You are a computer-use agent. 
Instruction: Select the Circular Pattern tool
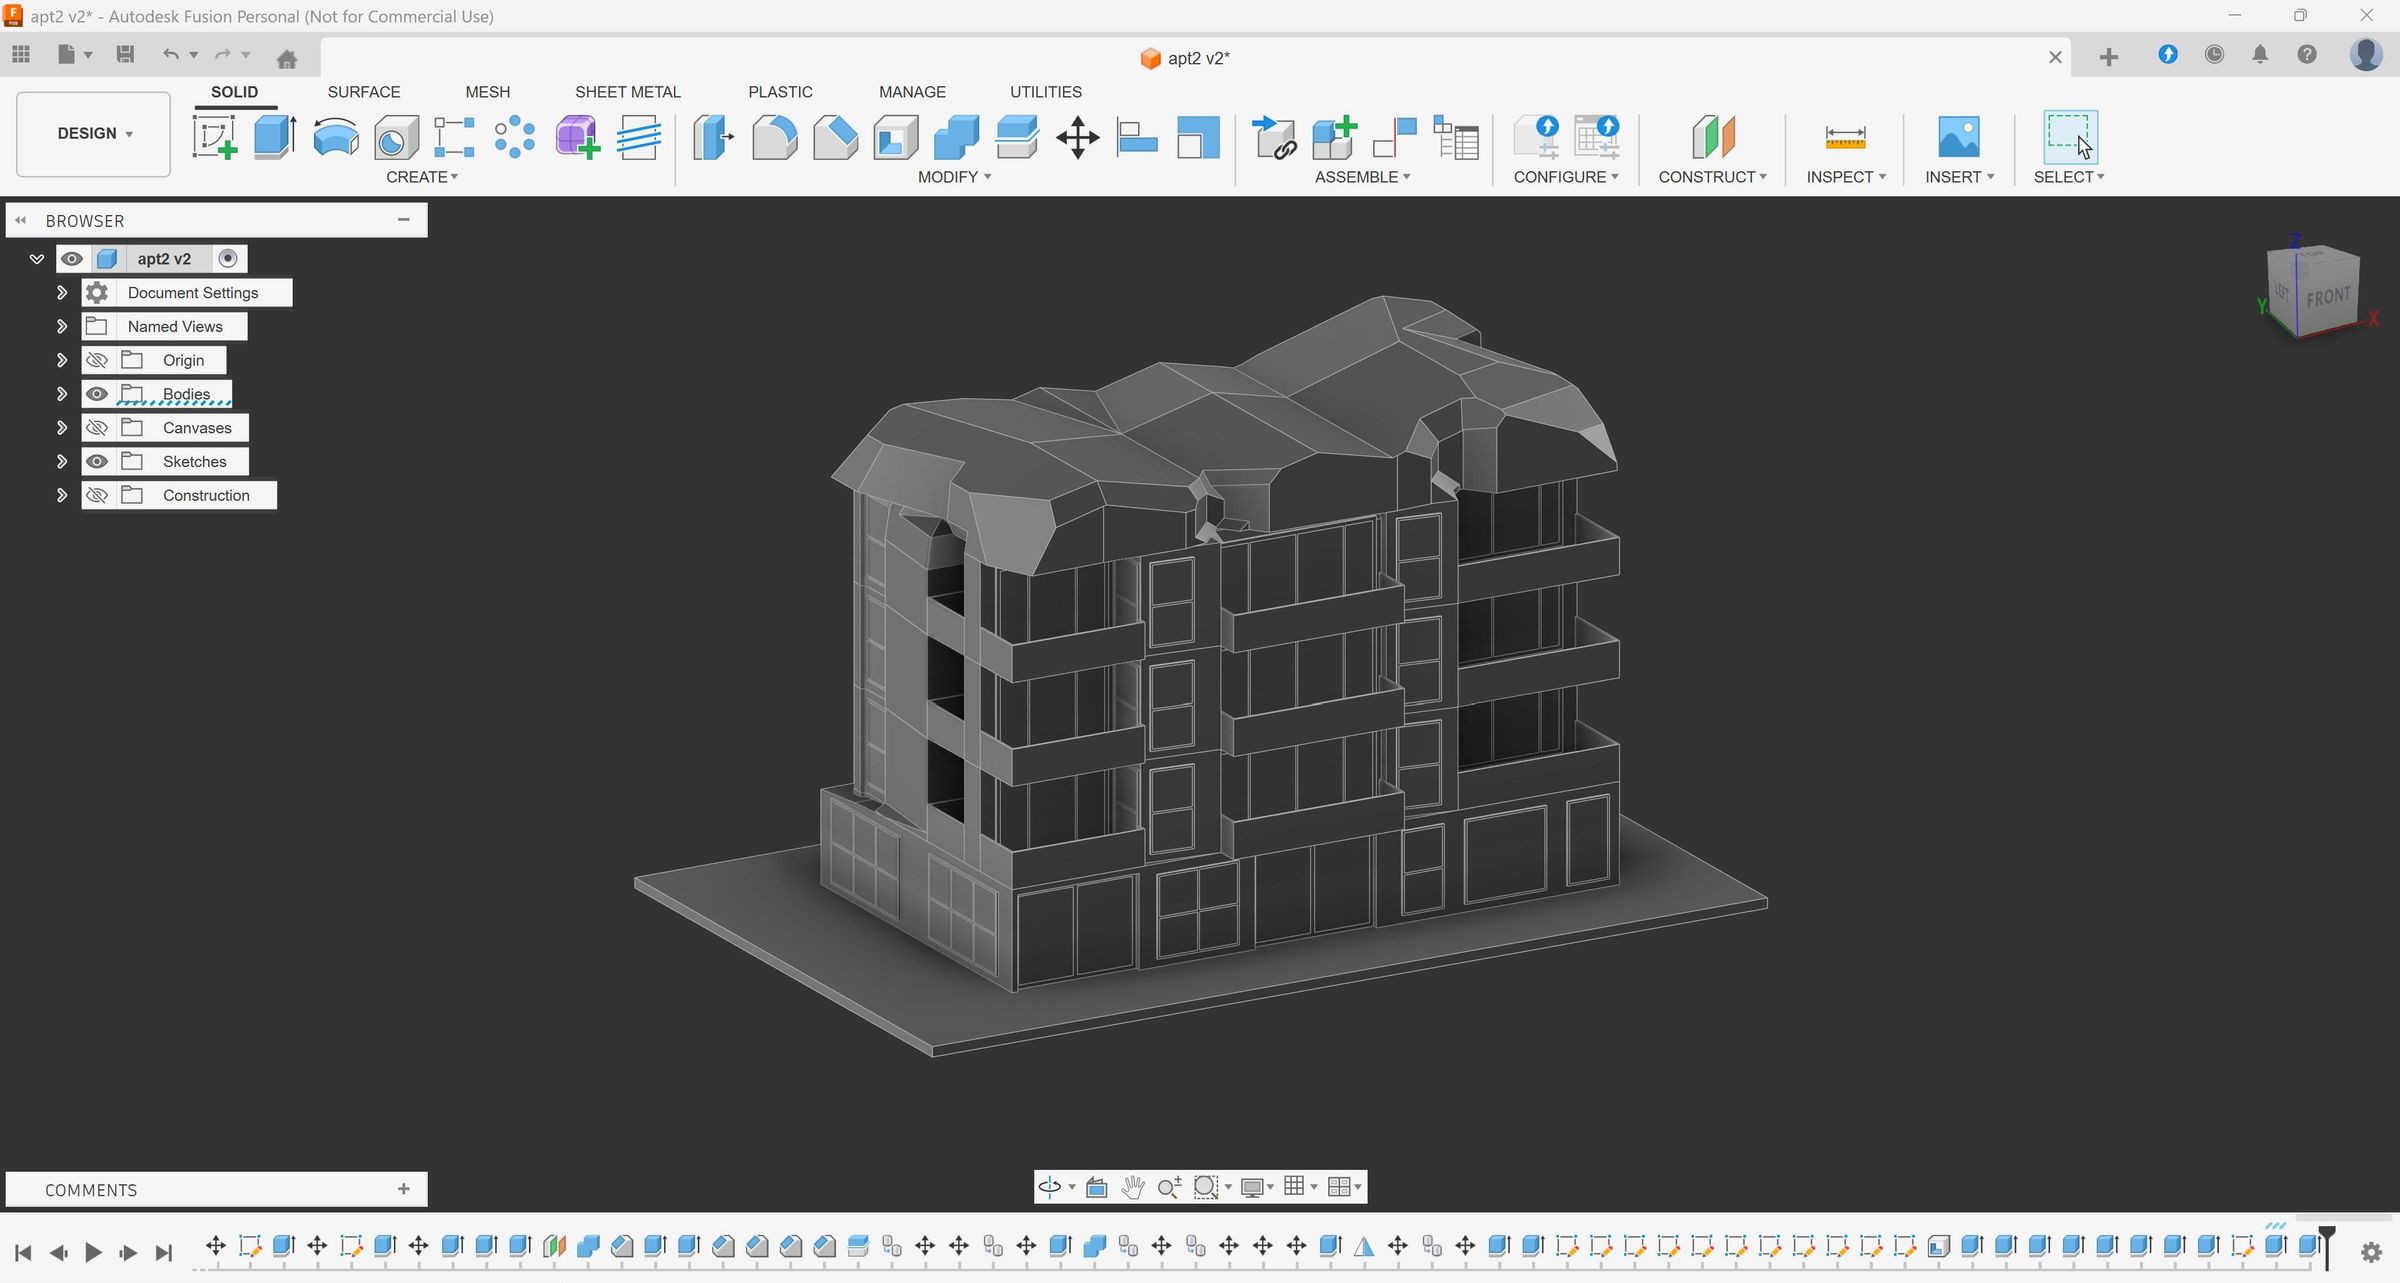515,137
